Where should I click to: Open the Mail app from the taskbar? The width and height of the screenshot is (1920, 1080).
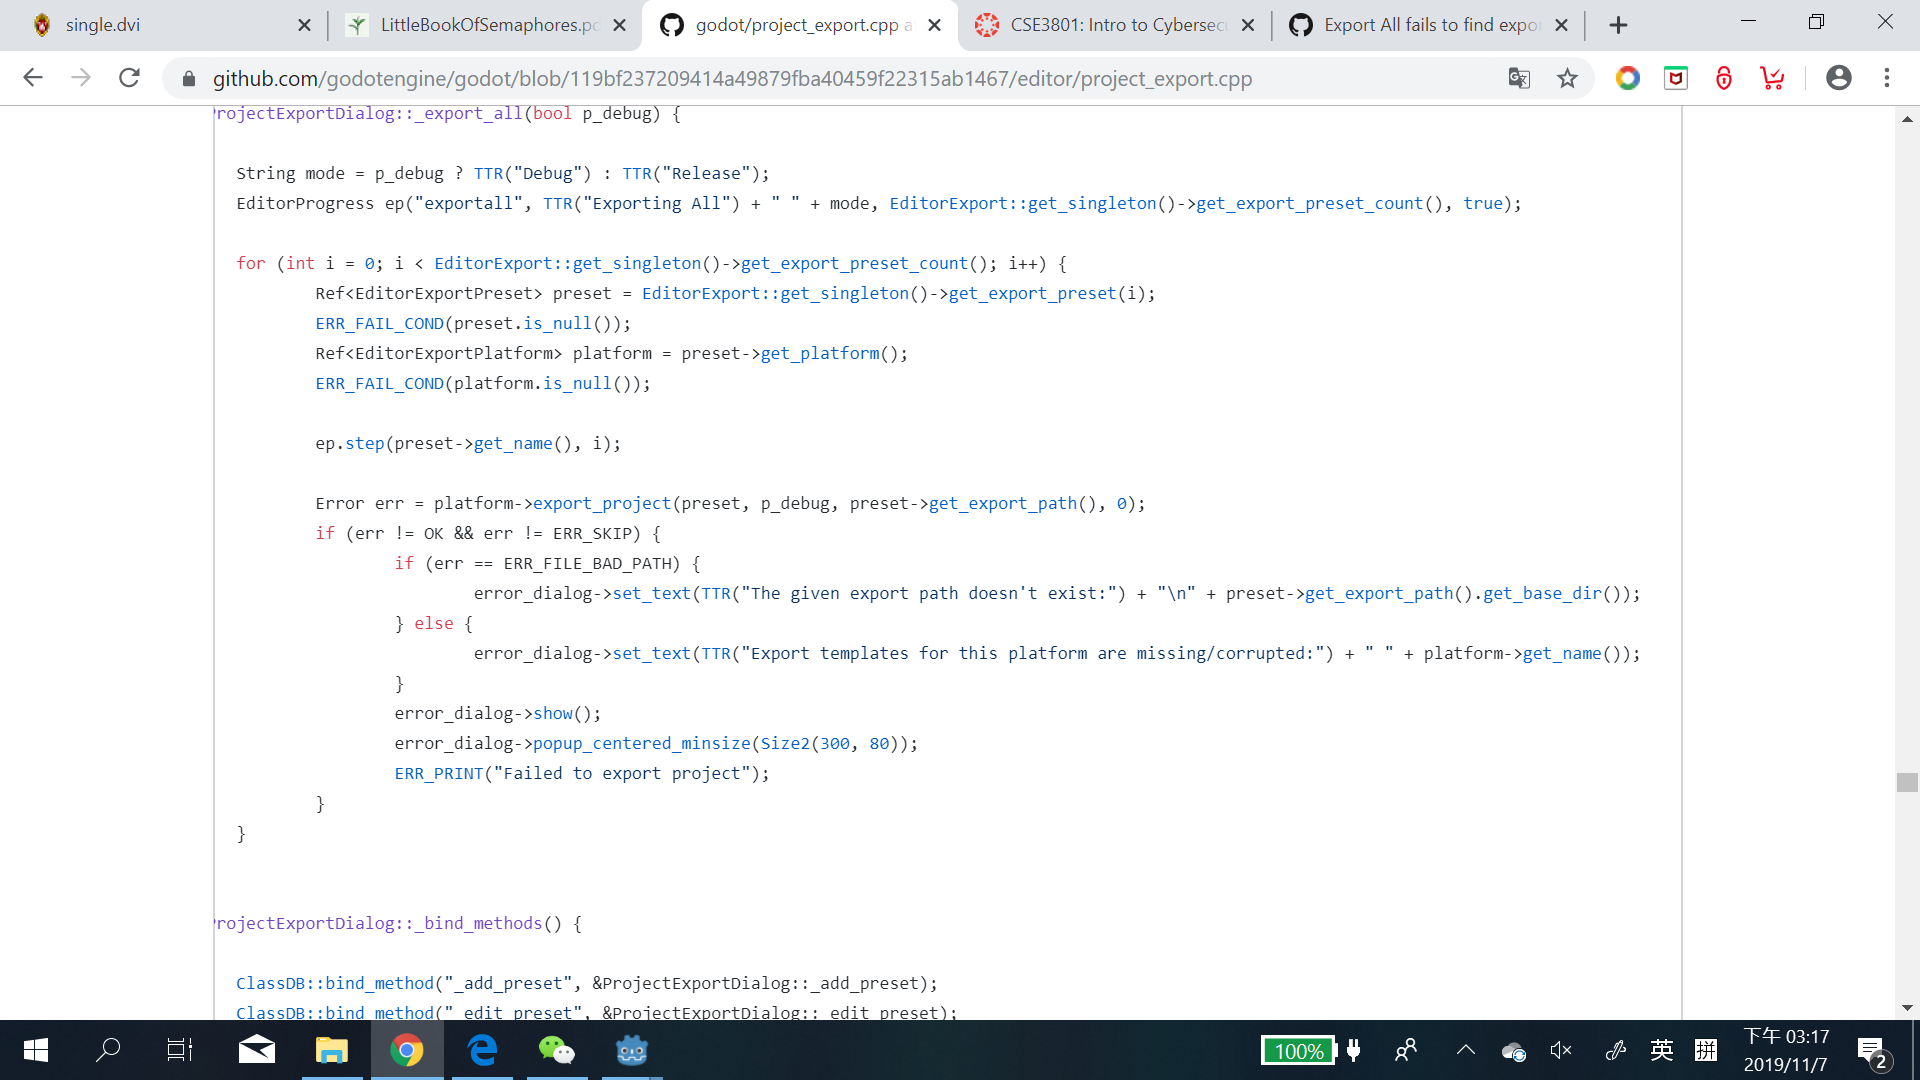(257, 1050)
